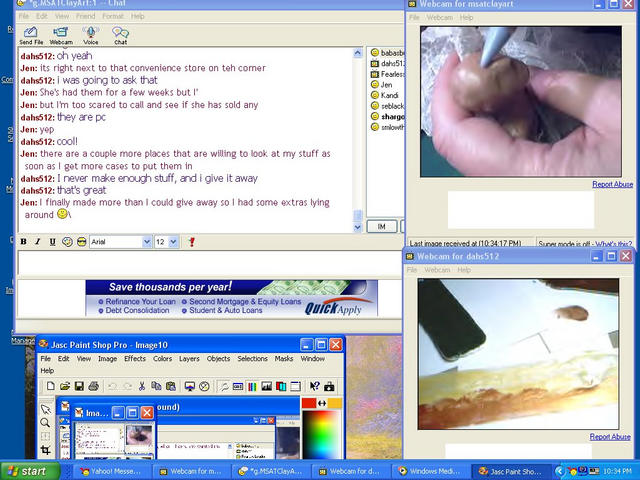This screenshot has width=640, height=480.
Task: Click the Open file icon in Paint Shop Pro
Action: (64, 386)
